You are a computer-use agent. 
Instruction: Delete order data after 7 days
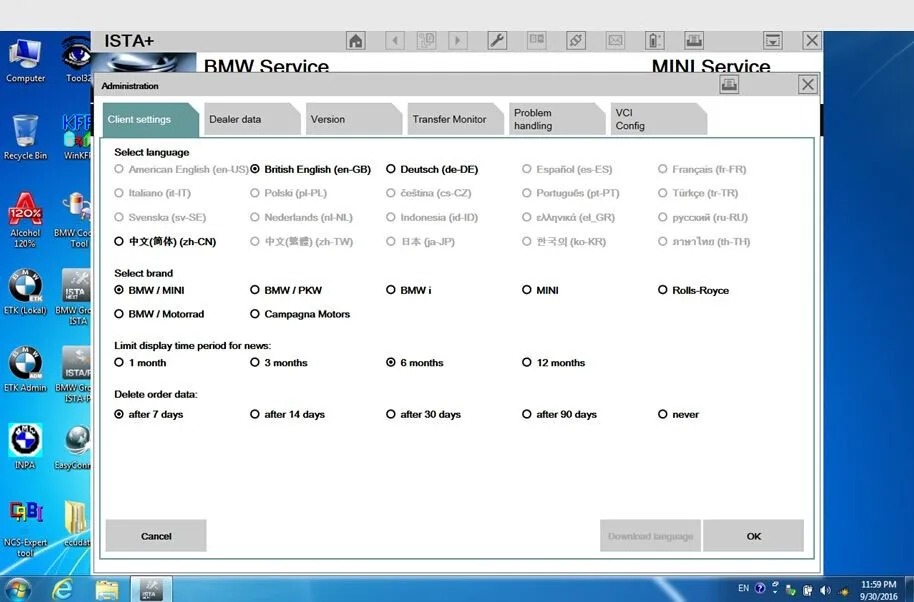[149, 414]
